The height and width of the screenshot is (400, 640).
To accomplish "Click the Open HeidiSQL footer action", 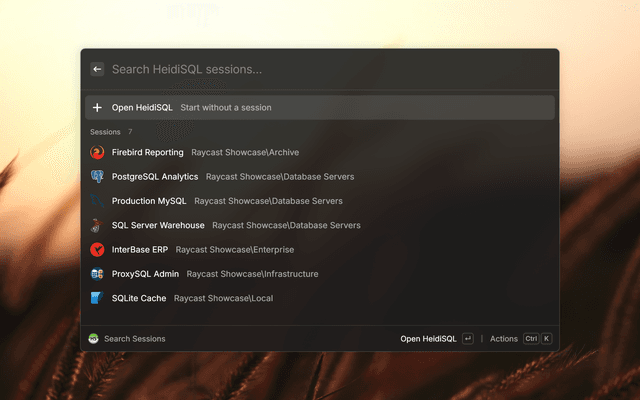I will pyautogui.click(x=428, y=339).
